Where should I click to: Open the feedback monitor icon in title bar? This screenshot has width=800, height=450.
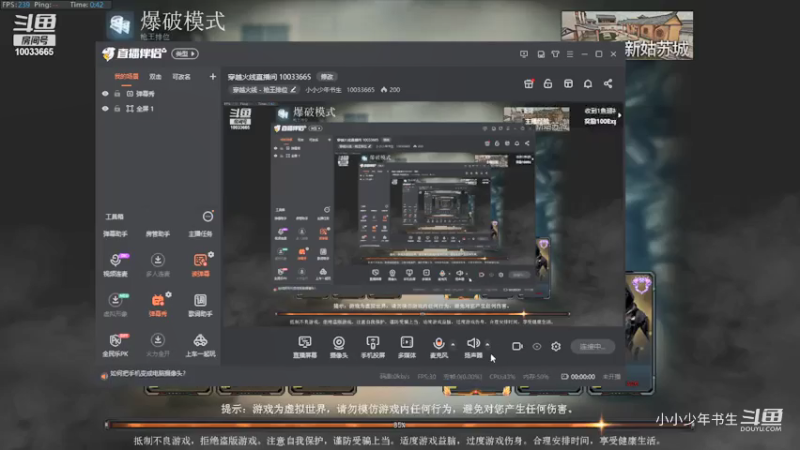(524, 54)
